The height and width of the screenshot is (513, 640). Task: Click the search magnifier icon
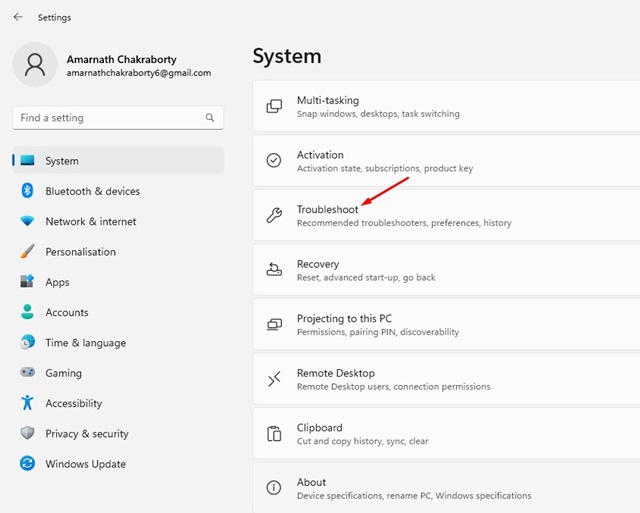(210, 118)
